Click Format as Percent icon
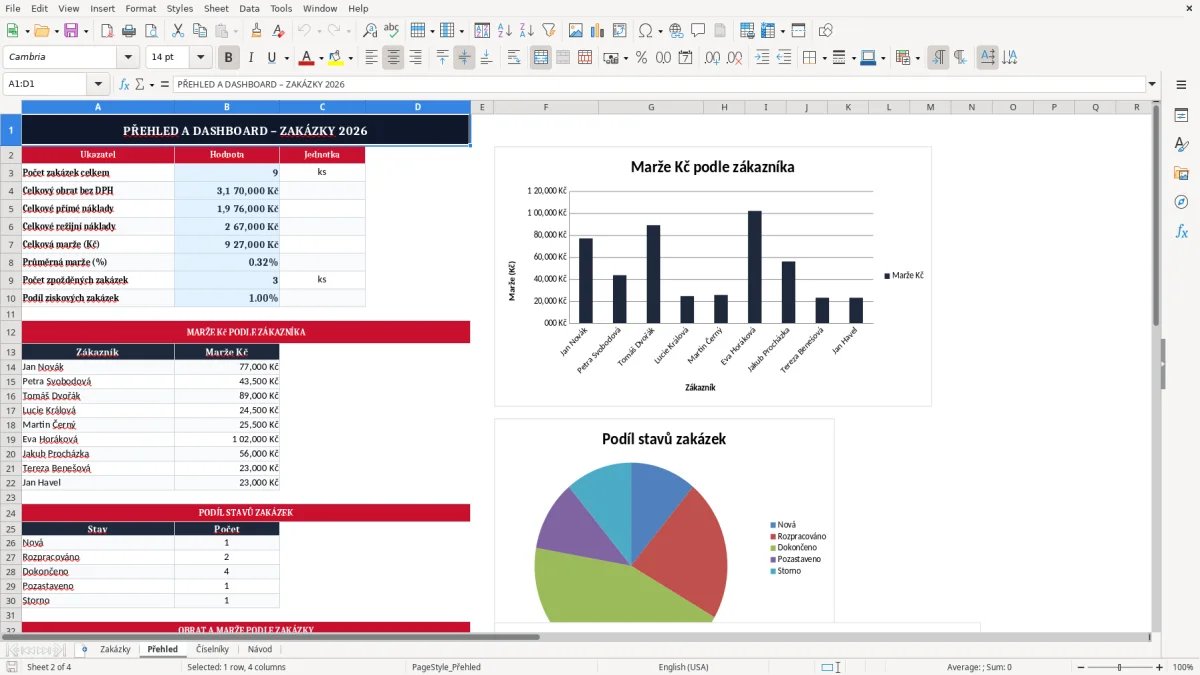1200x675 pixels. coord(641,58)
